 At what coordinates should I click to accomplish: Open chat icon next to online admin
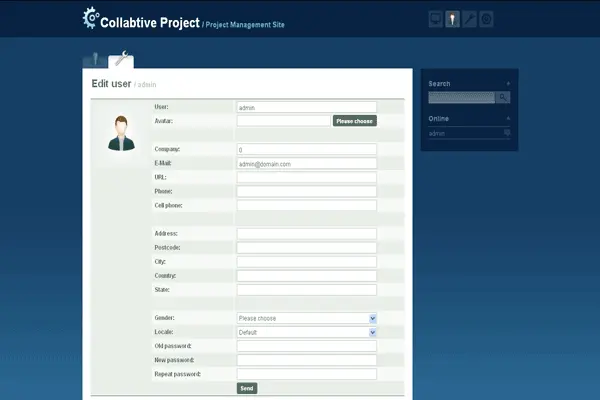click(507, 133)
